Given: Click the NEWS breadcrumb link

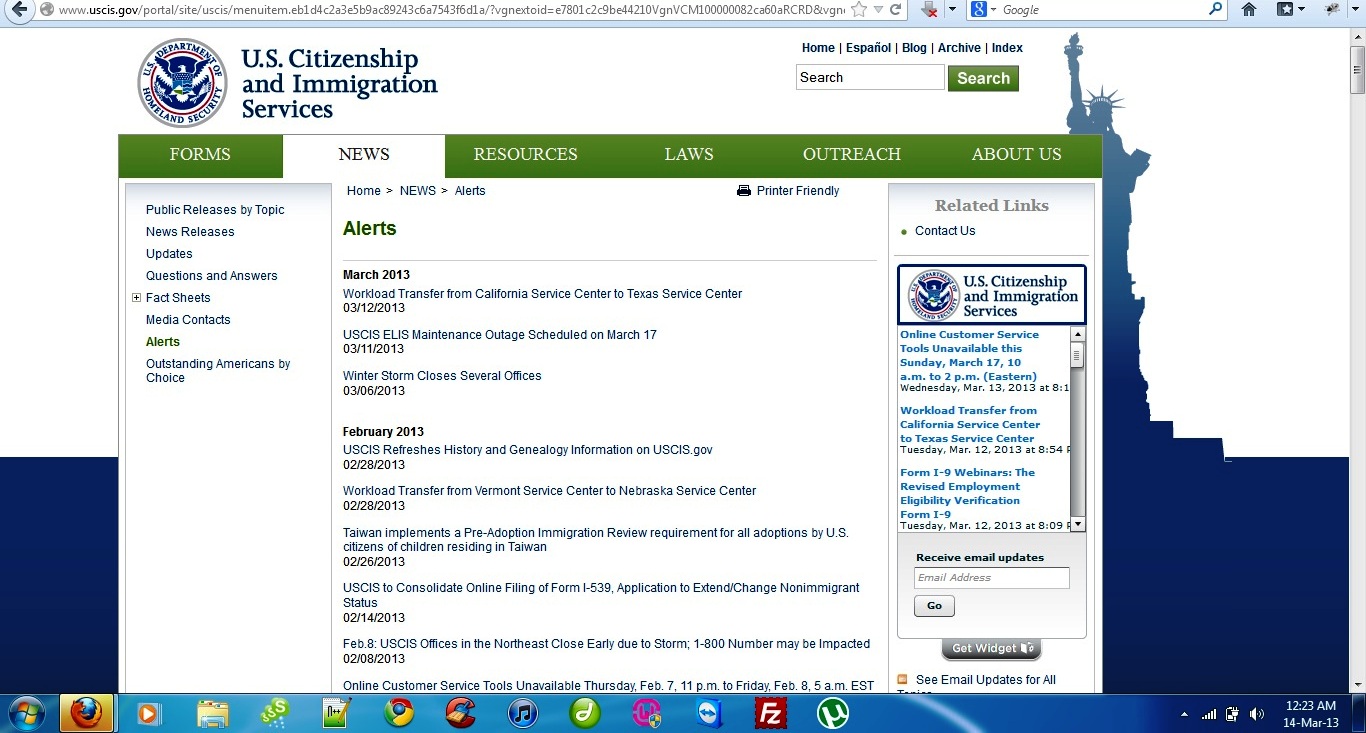Looking at the screenshot, I should click(418, 191).
